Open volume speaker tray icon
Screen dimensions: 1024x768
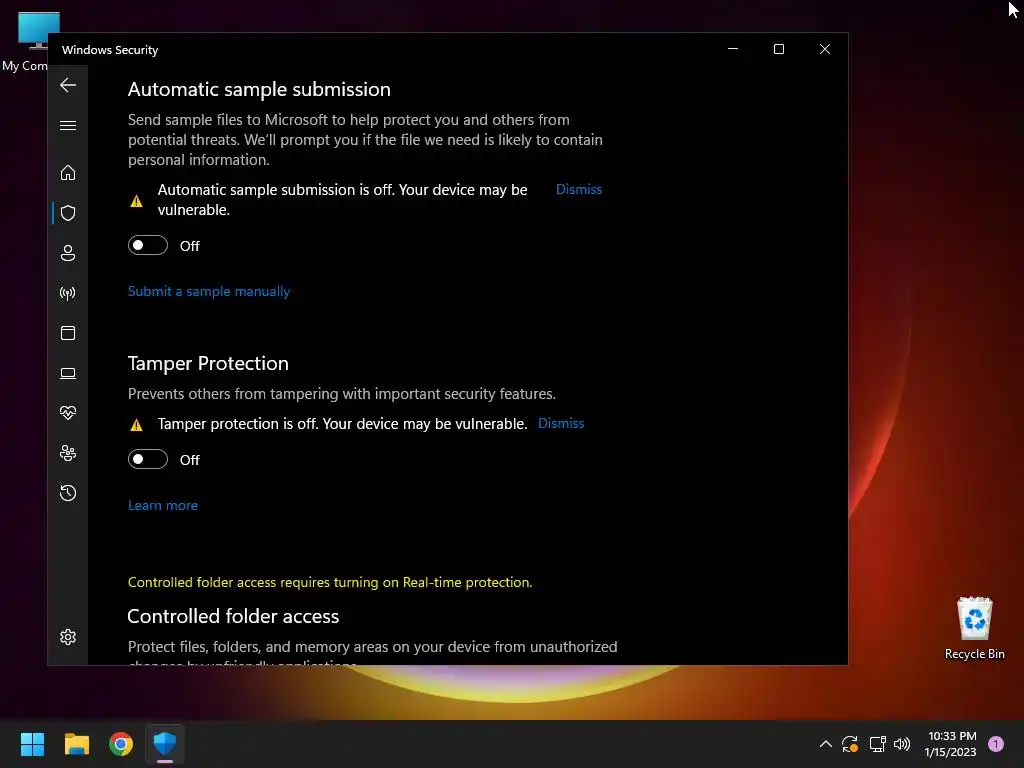click(x=902, y=744)
